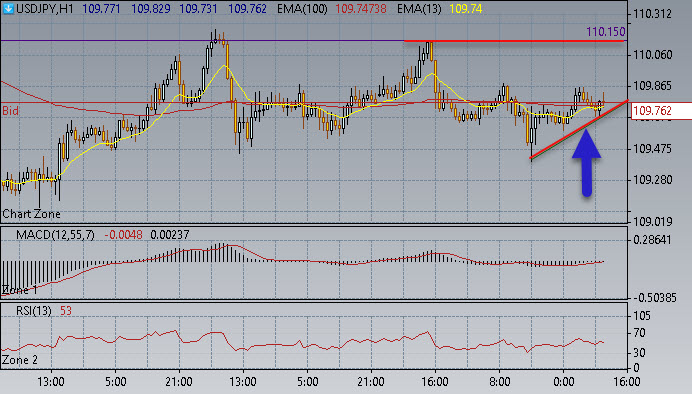Click the 109.280 price axis label
This screenshot has width=692, height=394.
click(652, 180)
